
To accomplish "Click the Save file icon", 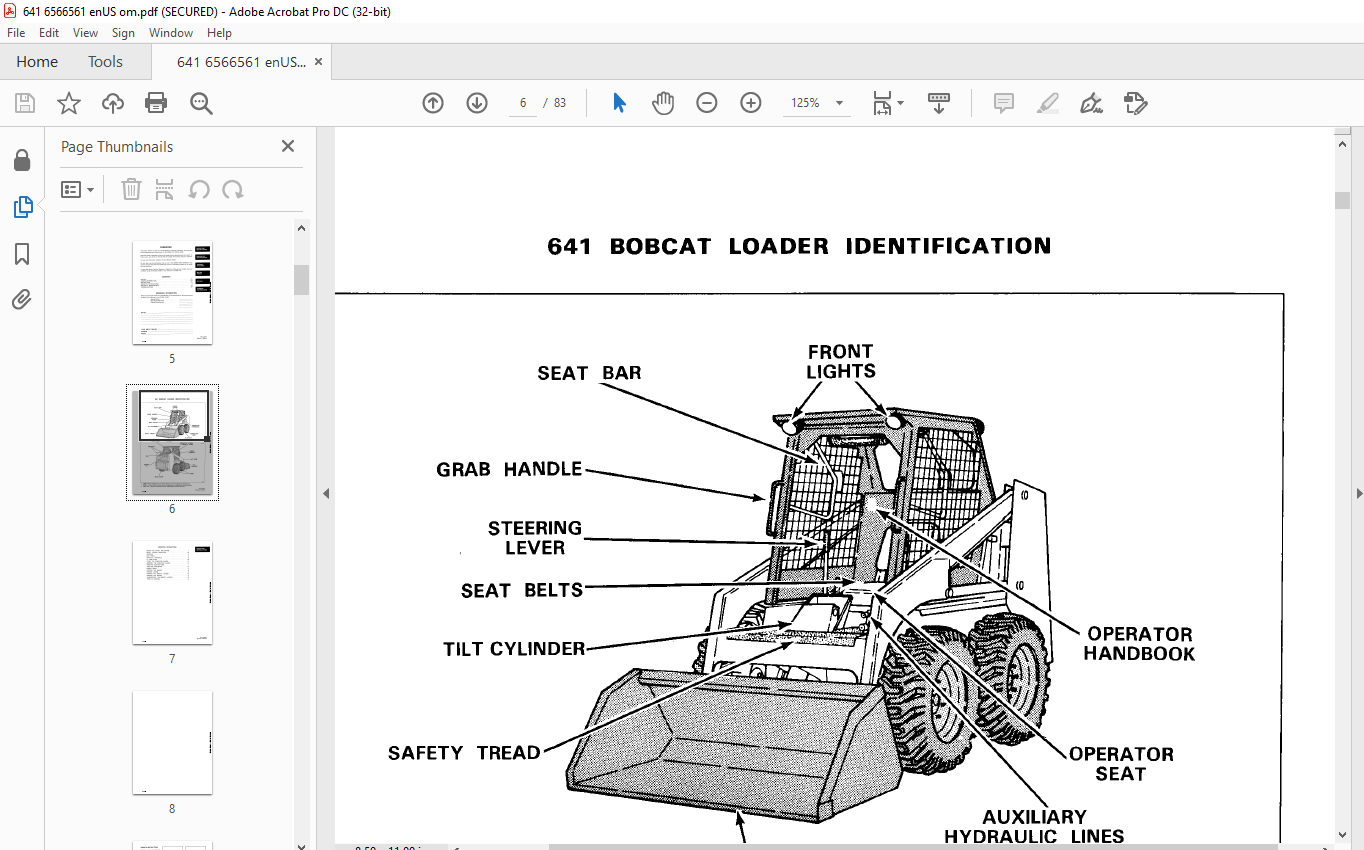I will tap(25, 103).
